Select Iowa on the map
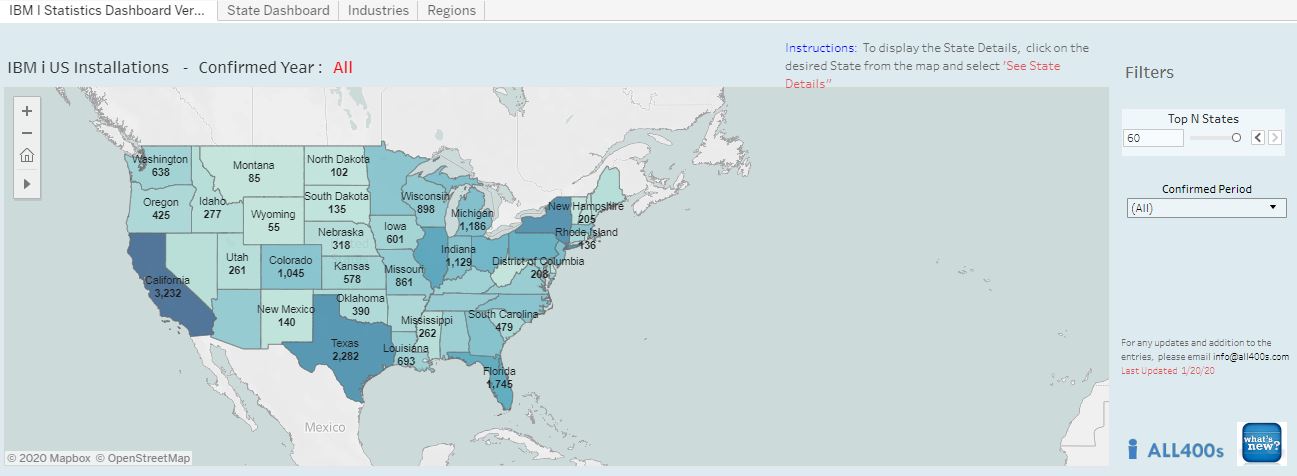Screen dimensions: 1297x476 396,233
